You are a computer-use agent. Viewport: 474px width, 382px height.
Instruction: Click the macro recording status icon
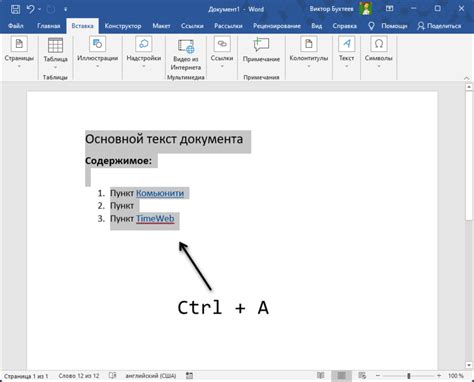click(189, 376)
